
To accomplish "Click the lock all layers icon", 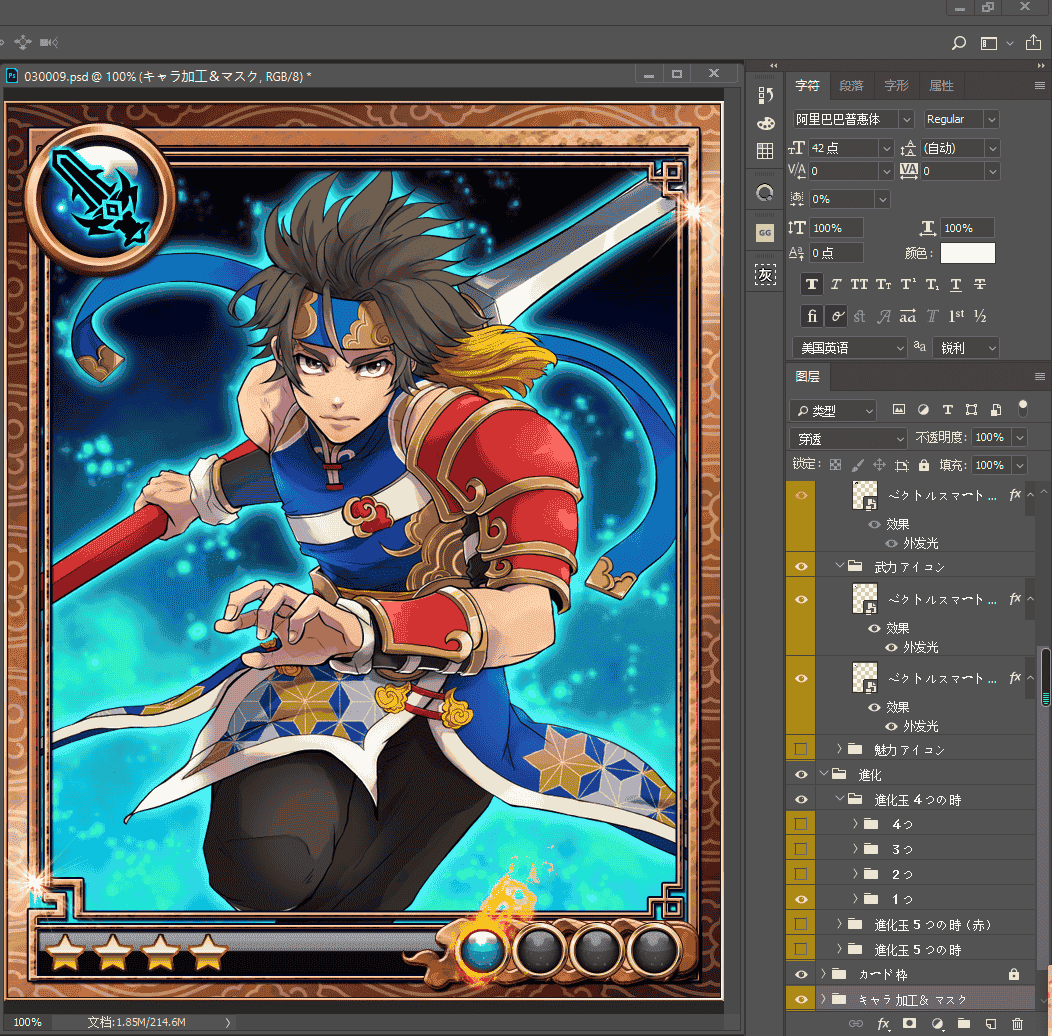I will point(924,465).
